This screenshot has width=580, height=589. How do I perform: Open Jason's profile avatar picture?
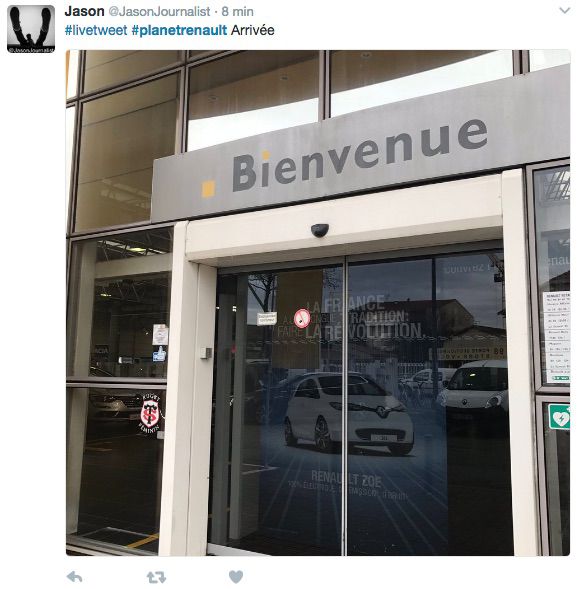pos(31,29)
